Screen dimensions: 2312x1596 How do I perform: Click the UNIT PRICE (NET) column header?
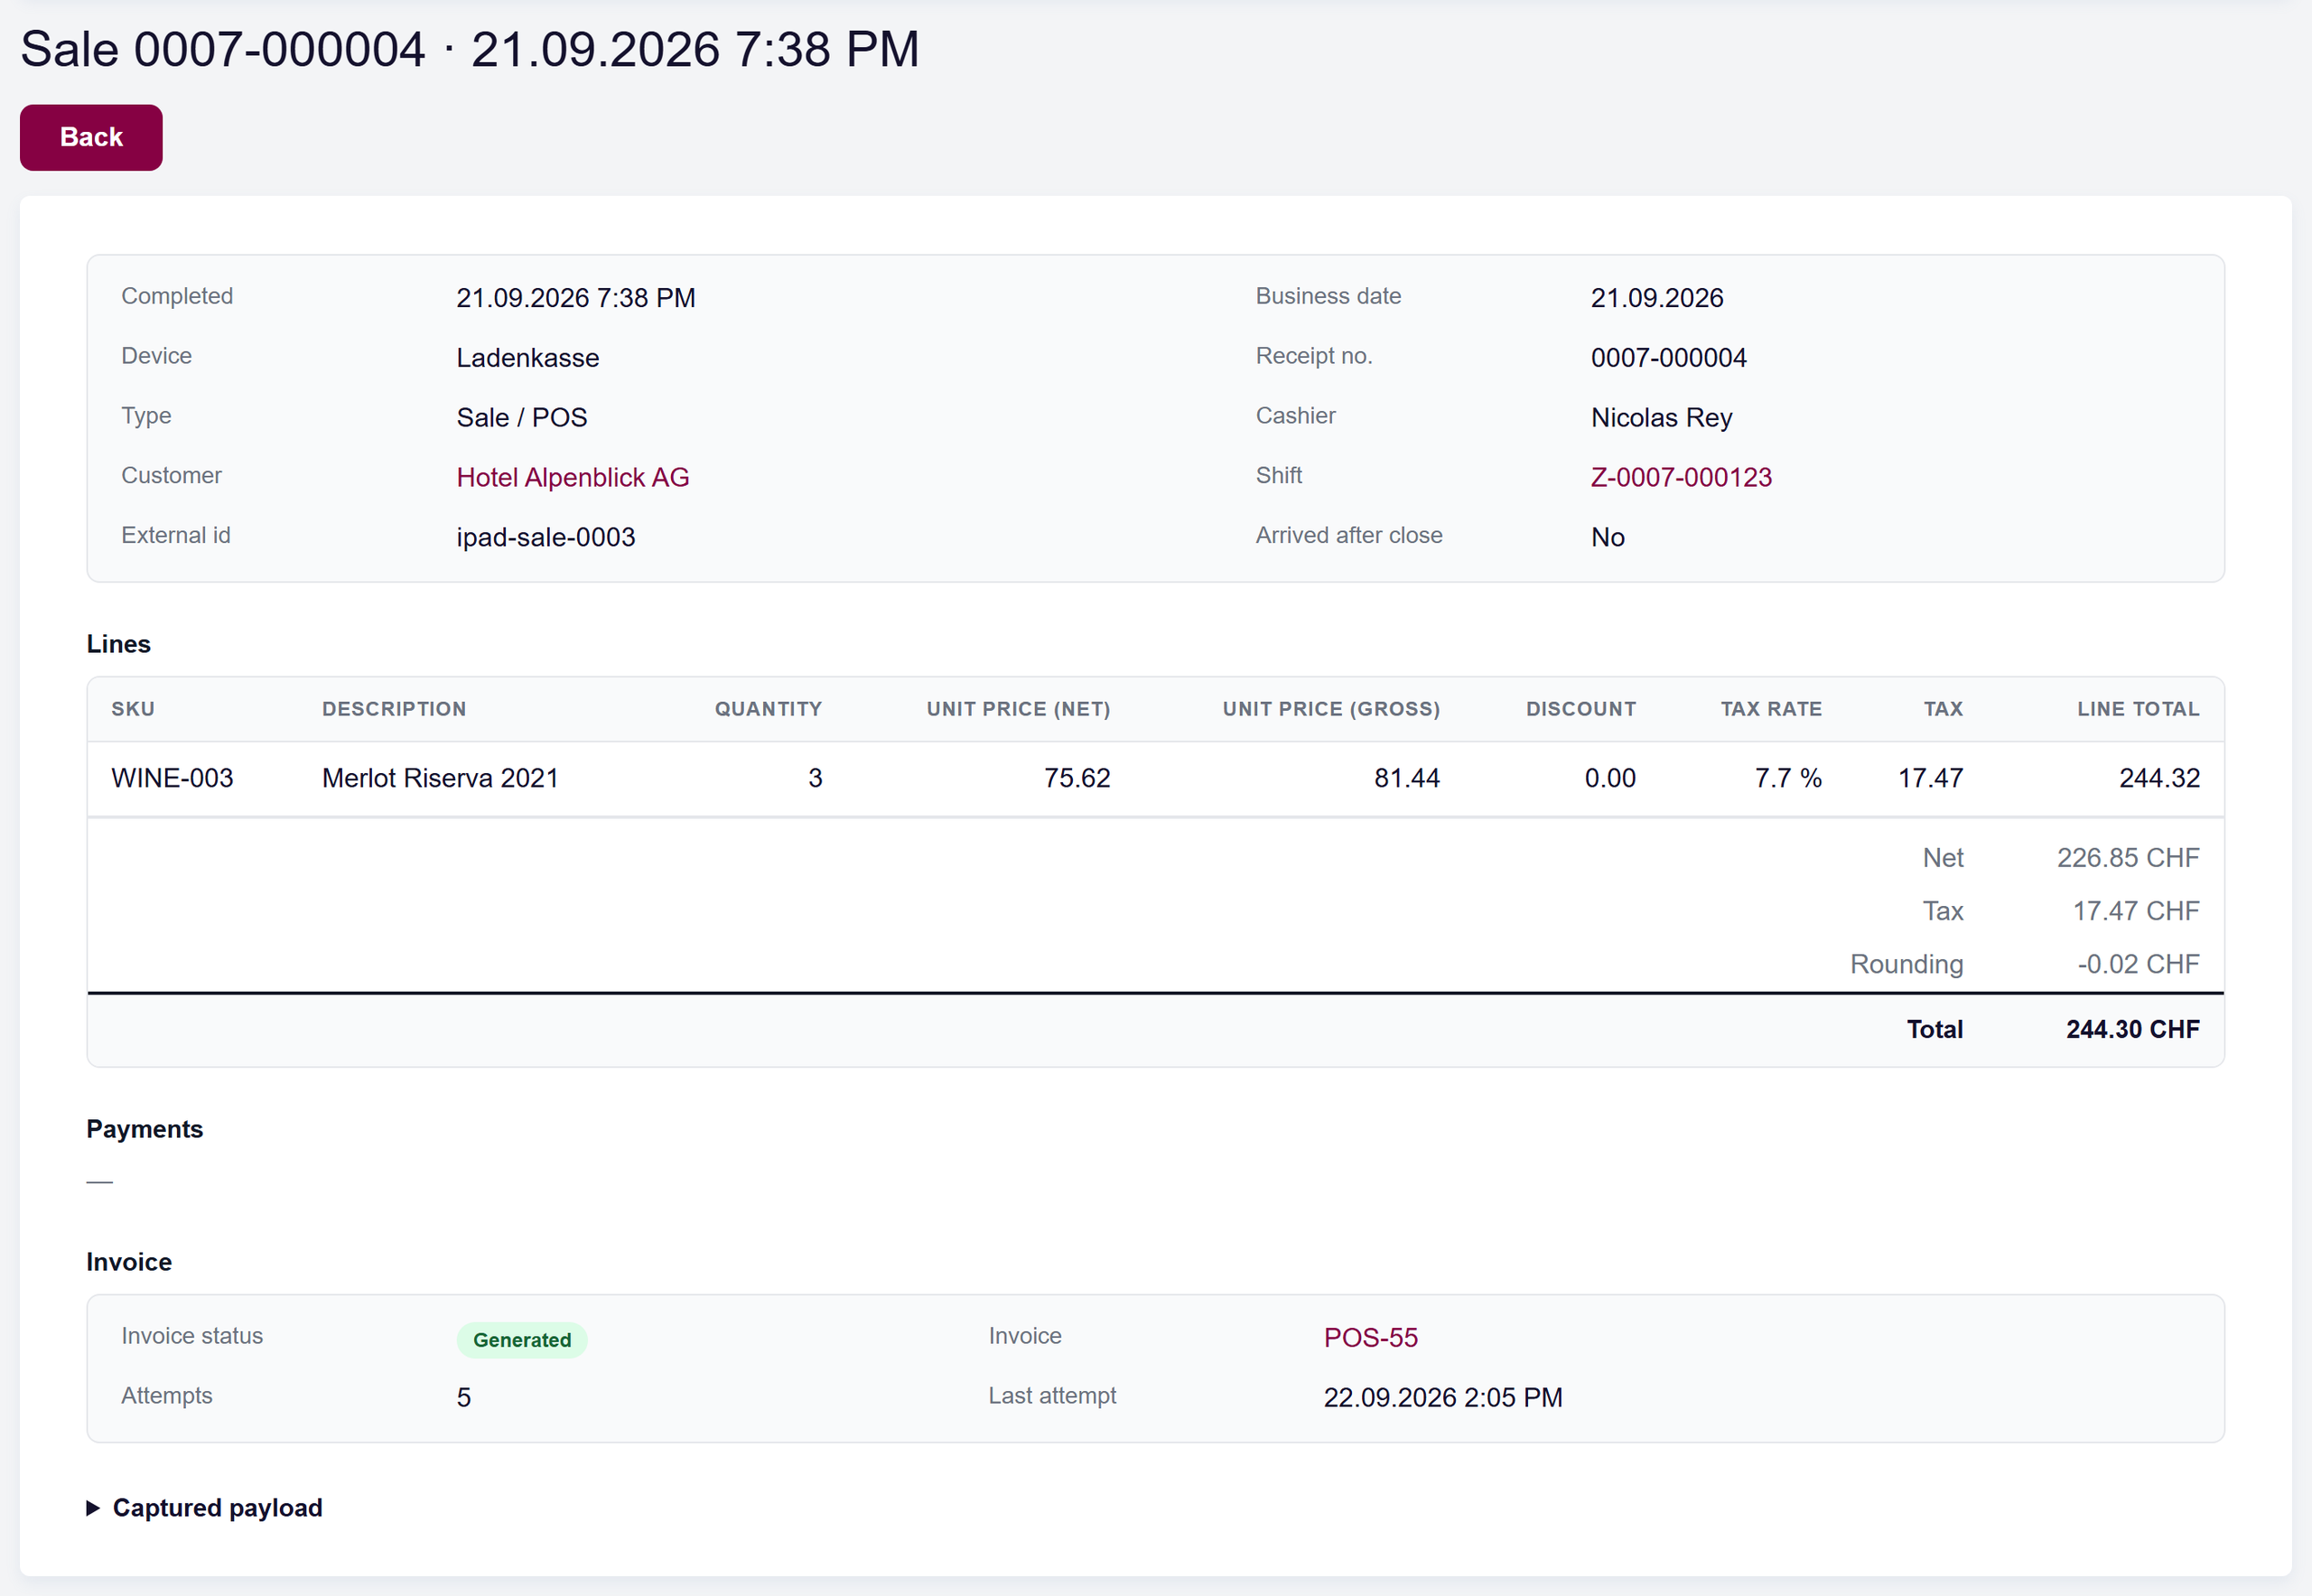tap(1018, 709)
